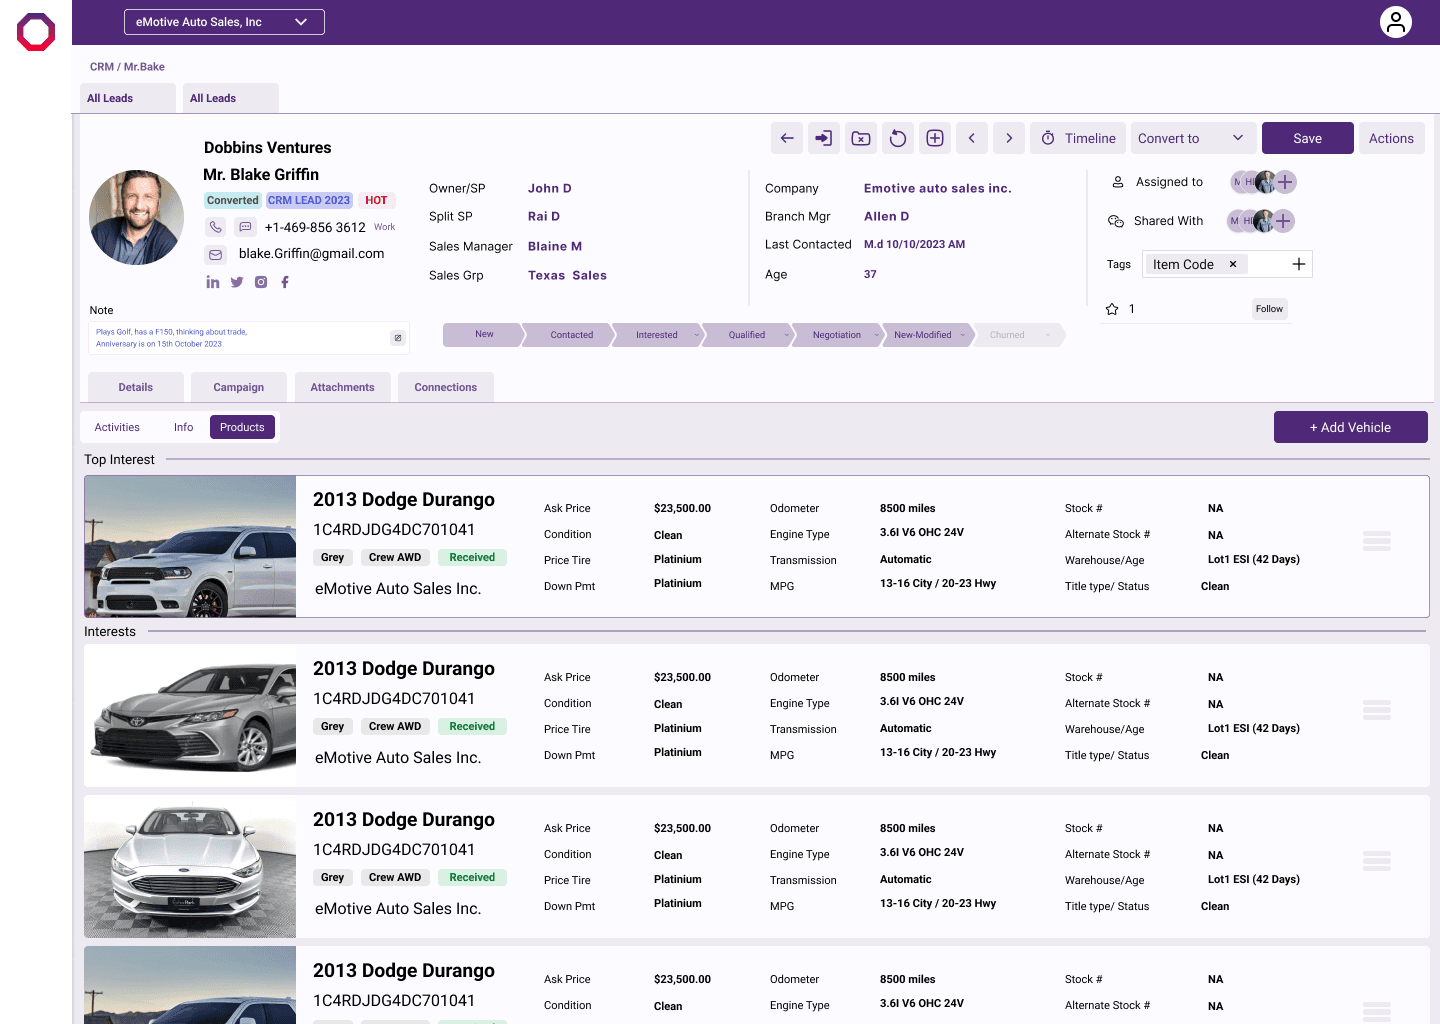Screen dimensions: 1440x1024
Task: Expand the Interested stage dropdown arrow
Action: tap(696, 335)
